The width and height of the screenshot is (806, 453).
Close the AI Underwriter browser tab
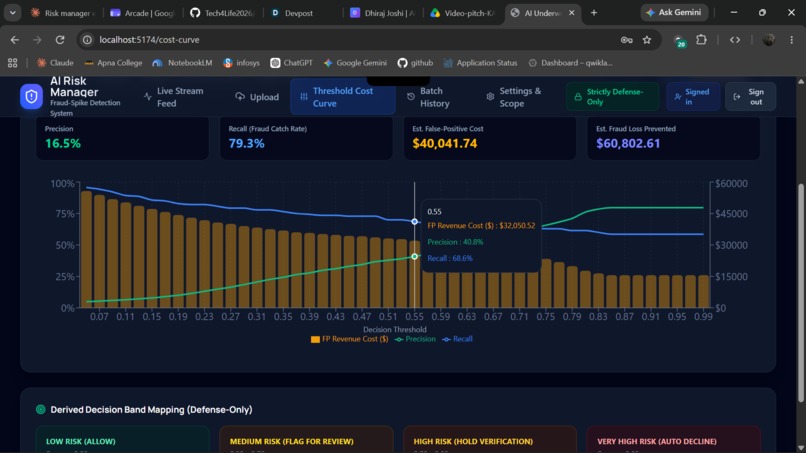click(572, 13)
